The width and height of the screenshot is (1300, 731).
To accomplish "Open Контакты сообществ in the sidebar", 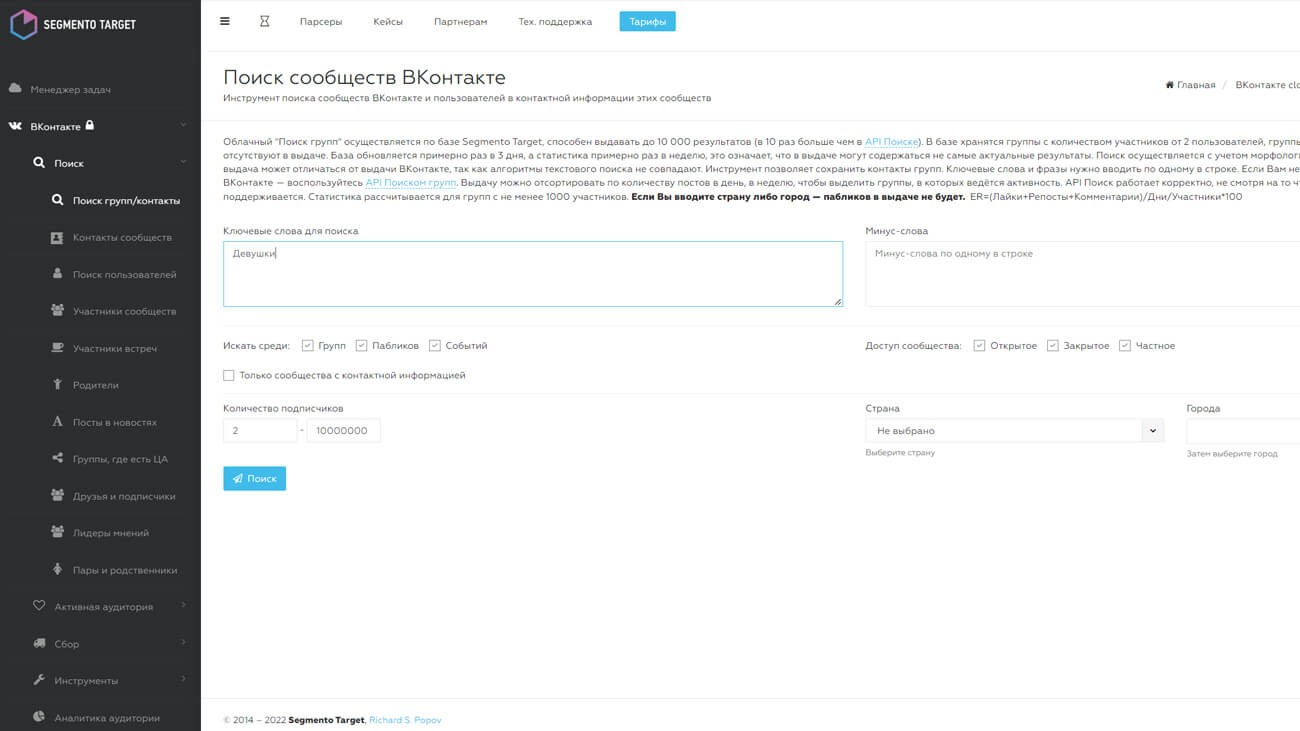I will tap(122, 238).
